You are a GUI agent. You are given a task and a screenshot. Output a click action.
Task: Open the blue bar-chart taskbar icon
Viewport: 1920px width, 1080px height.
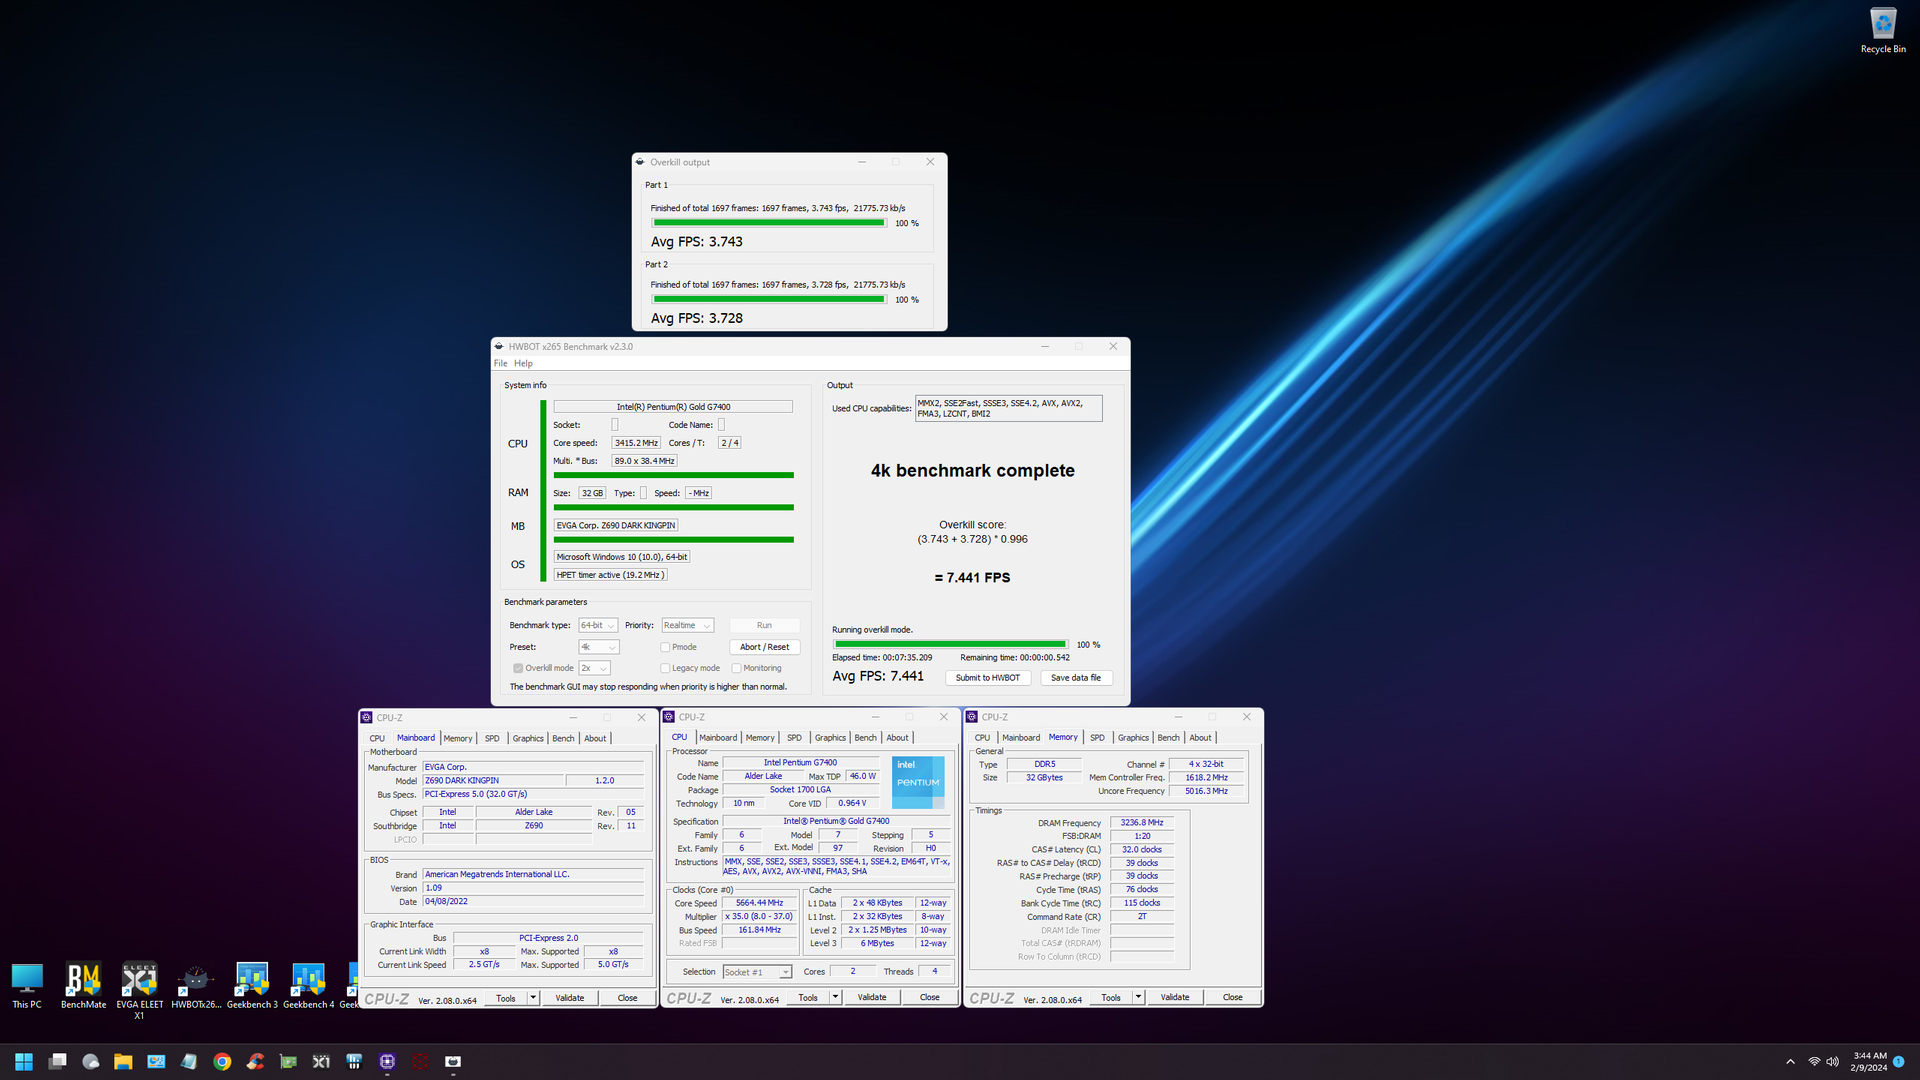tap(354, 1061)
